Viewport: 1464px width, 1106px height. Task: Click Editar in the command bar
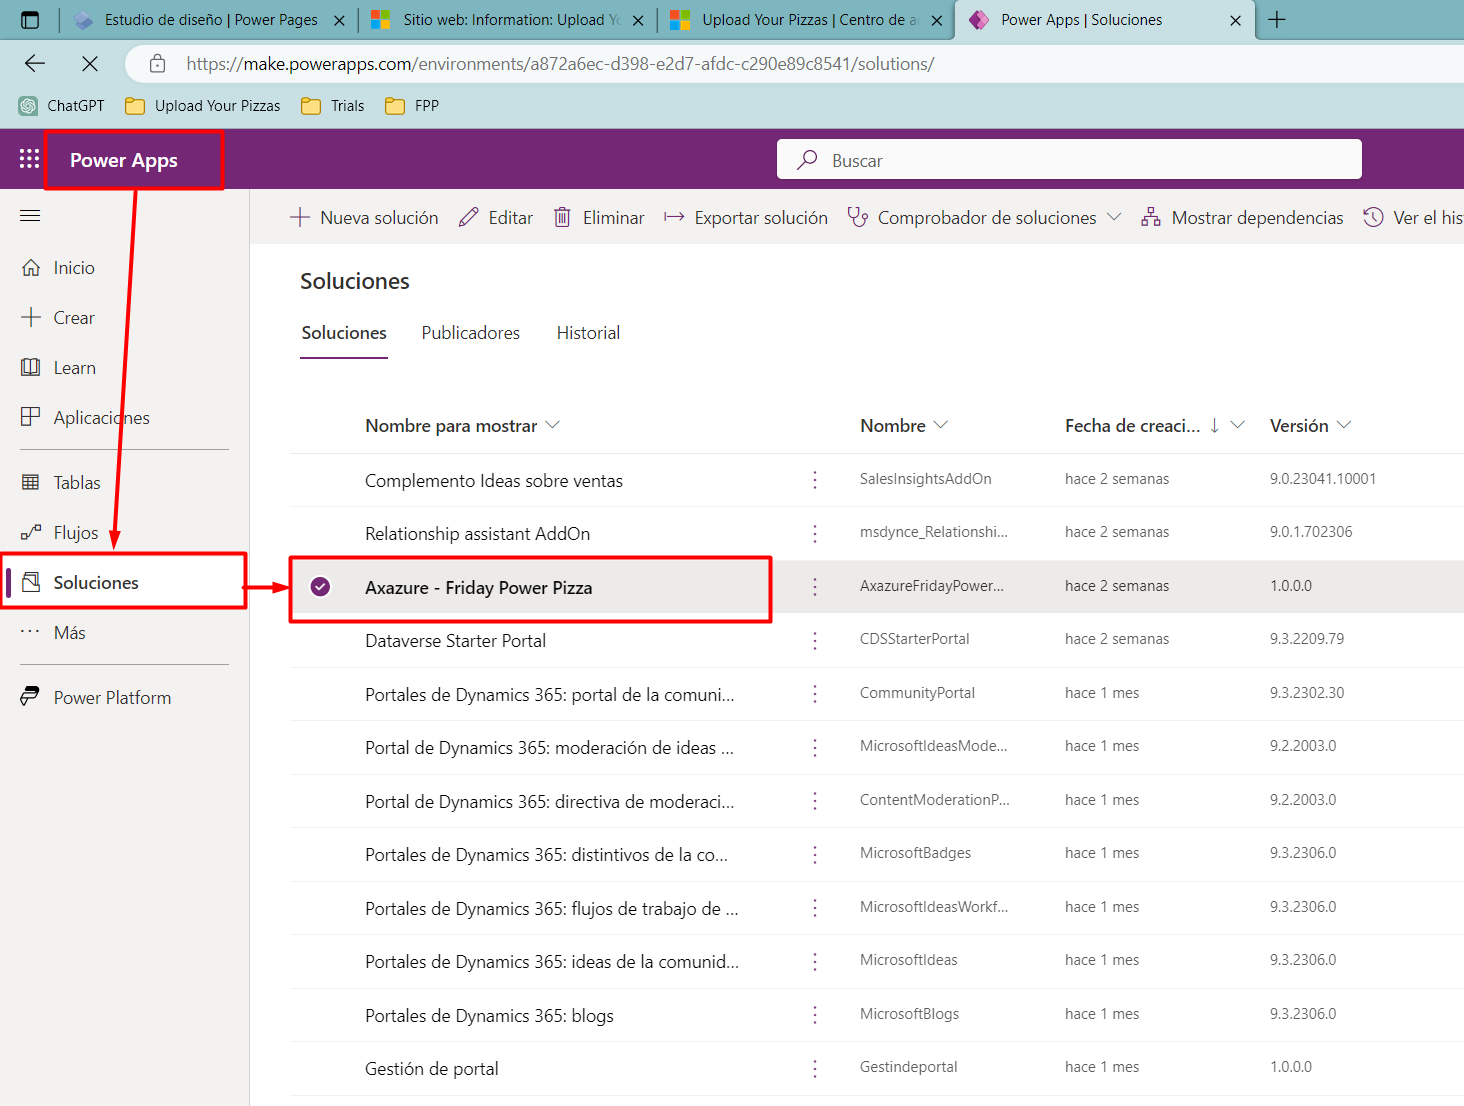(x=496, y=218)
